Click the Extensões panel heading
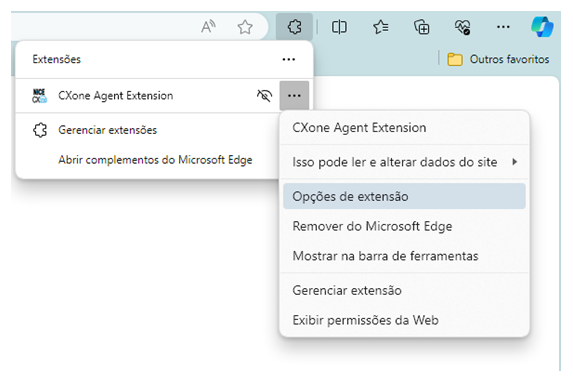Image resolution: width=573 pixels, height=383 pixels. (x=57, y=59)
